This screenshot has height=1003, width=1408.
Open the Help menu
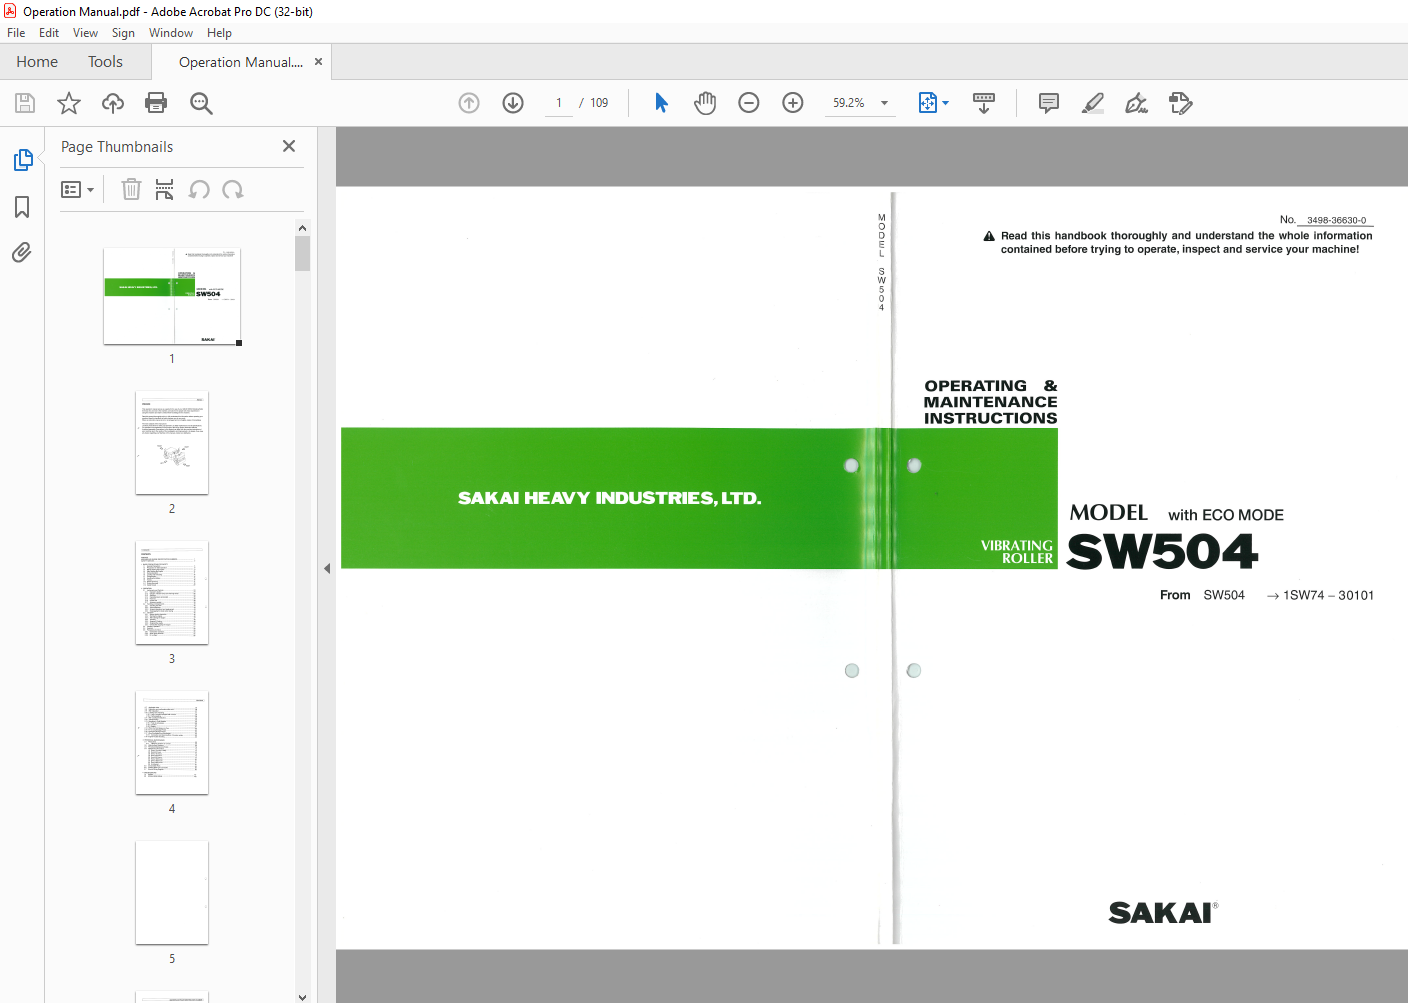click(219, 33)
